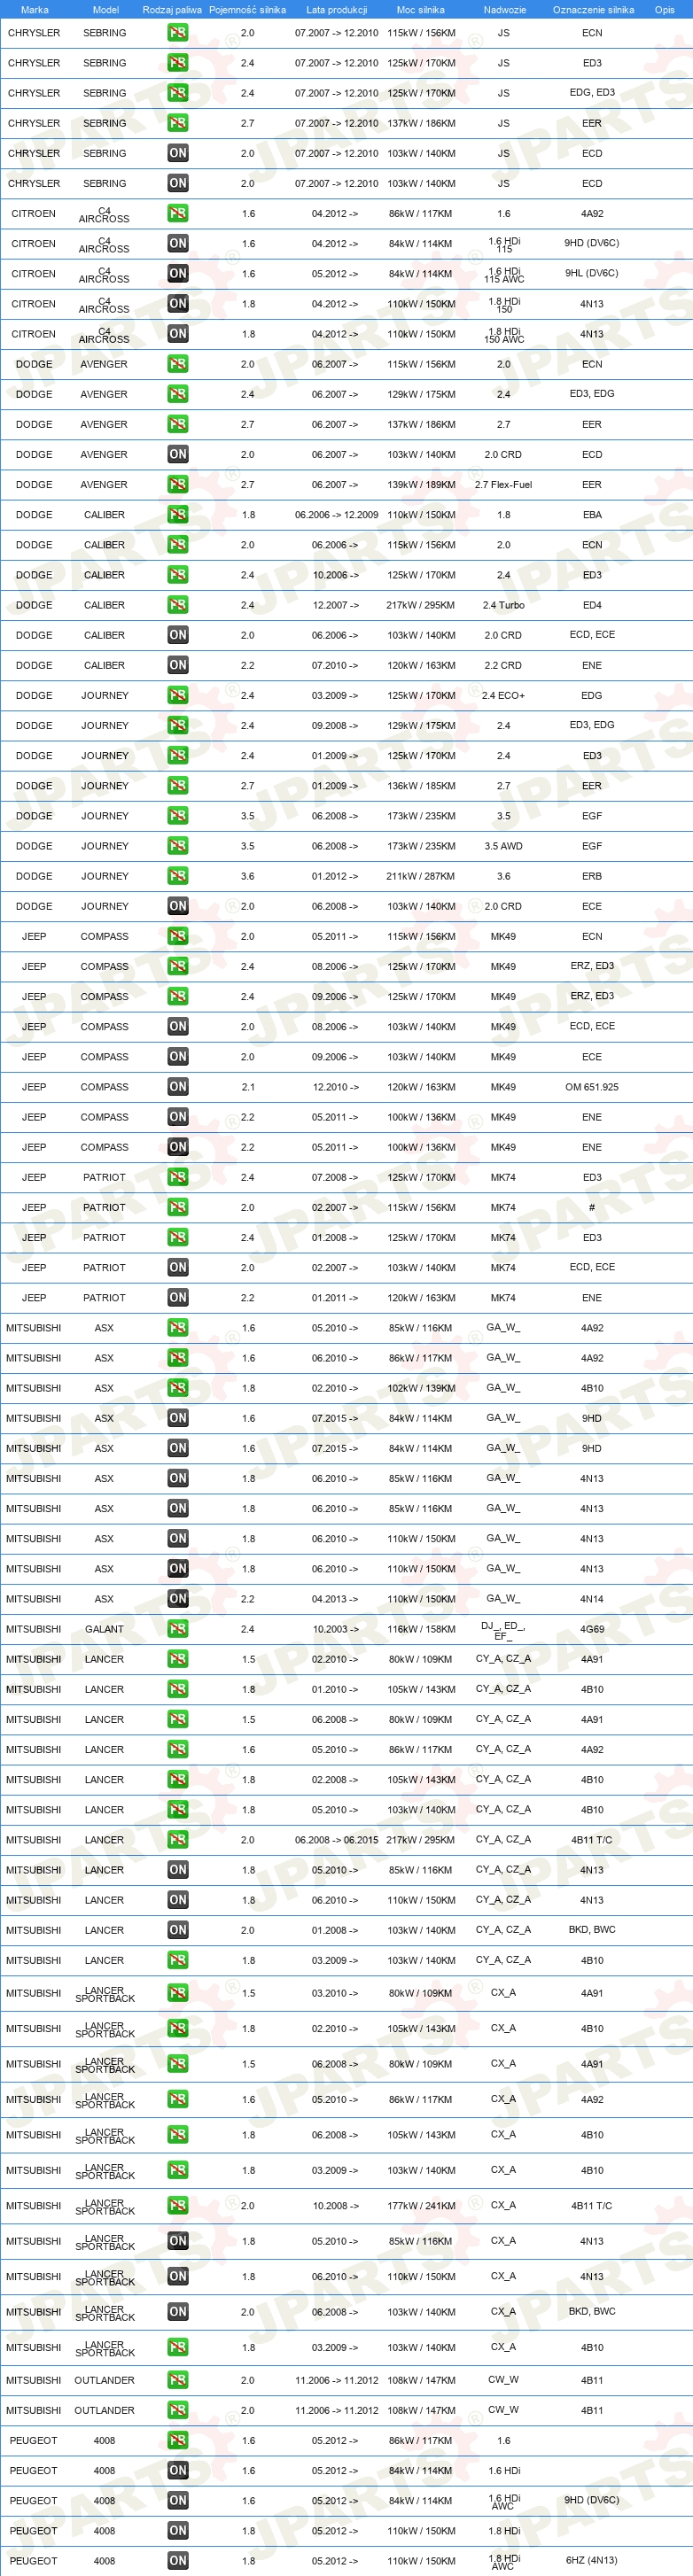Select engine capacity 2.1 in Jeep Compass row
Screen dimensions: 693x2576
[x=248, y=1087]
